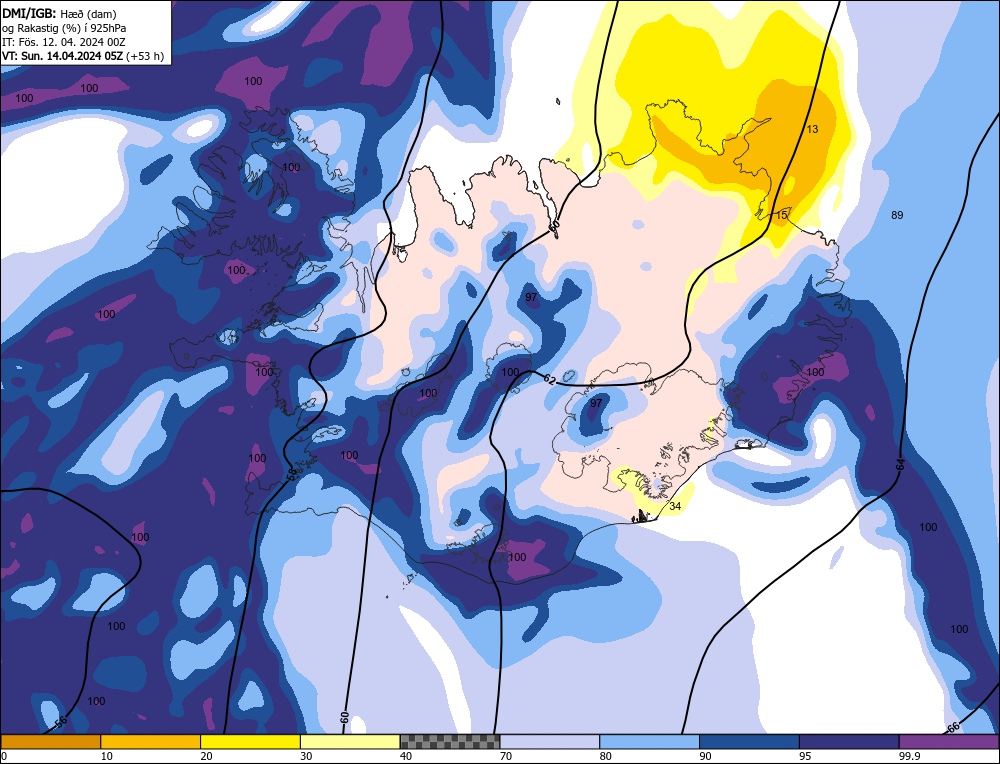Click the legend tick label 99.9
1000x764 pixels.
pos(908,756)
